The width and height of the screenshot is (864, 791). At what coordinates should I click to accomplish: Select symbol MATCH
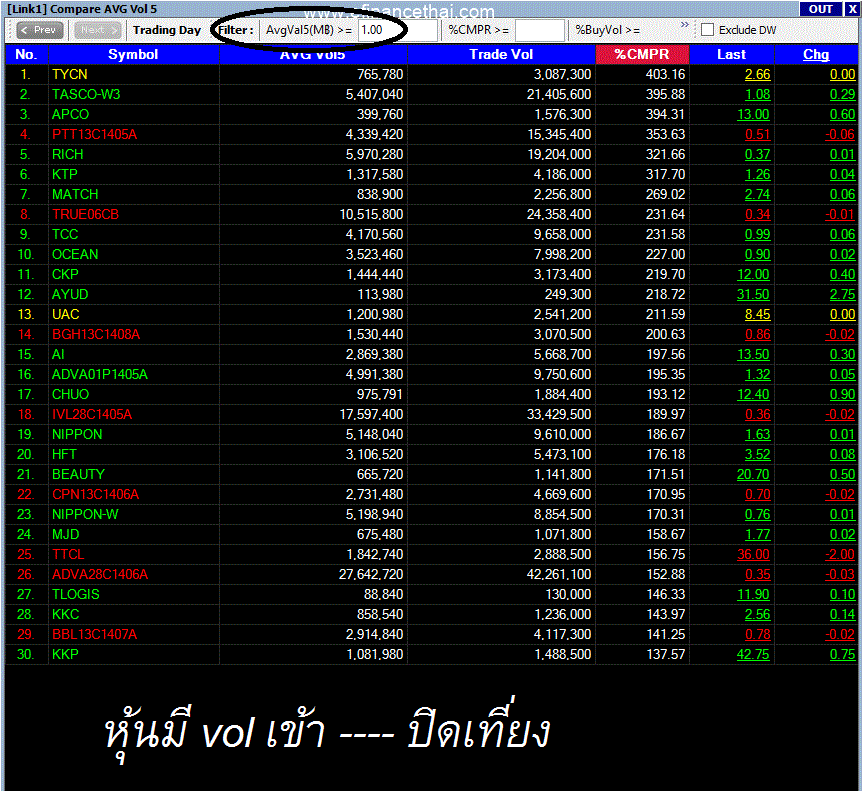click(x=75, y=194)
